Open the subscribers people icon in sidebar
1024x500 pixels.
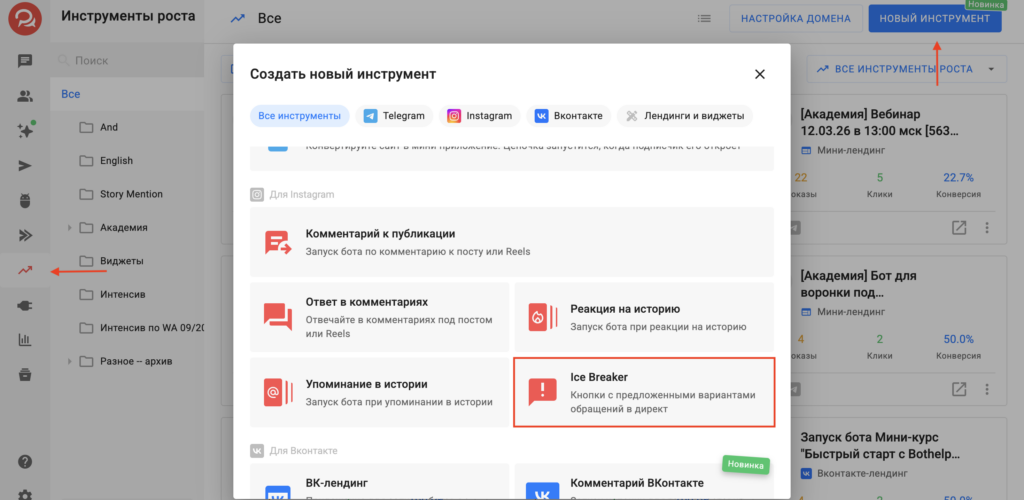(25, 96)
